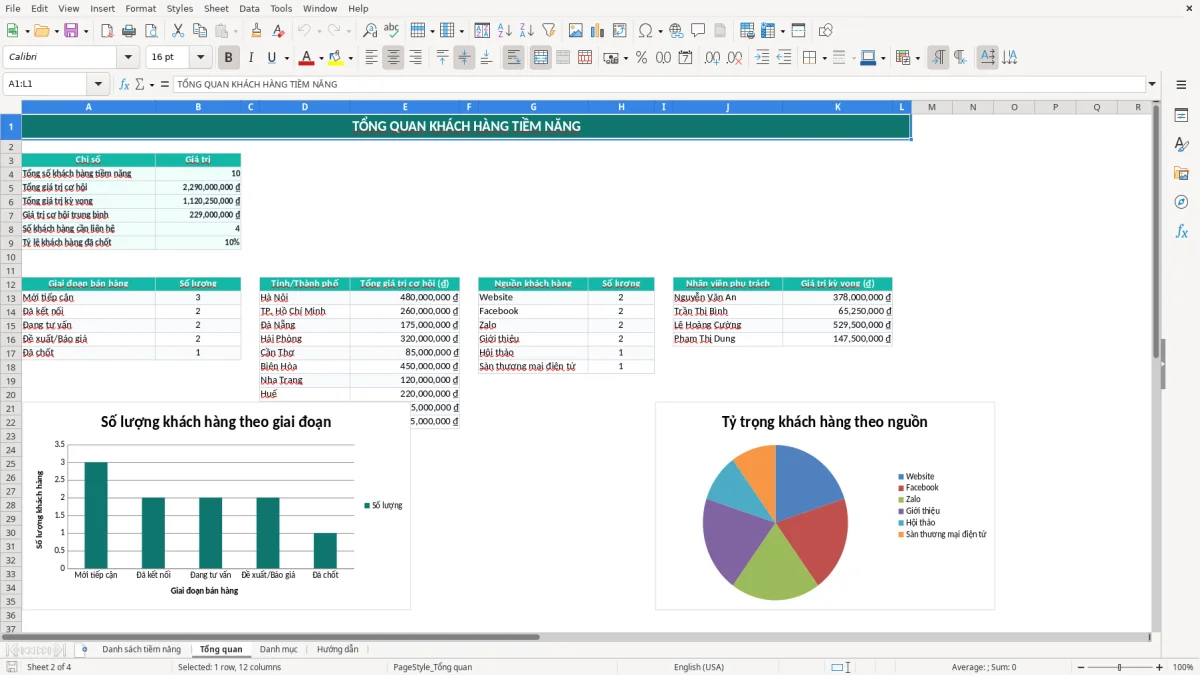Add decimal place icon
This screenshot has height=675, width=1200.
(x=712, y=58)
